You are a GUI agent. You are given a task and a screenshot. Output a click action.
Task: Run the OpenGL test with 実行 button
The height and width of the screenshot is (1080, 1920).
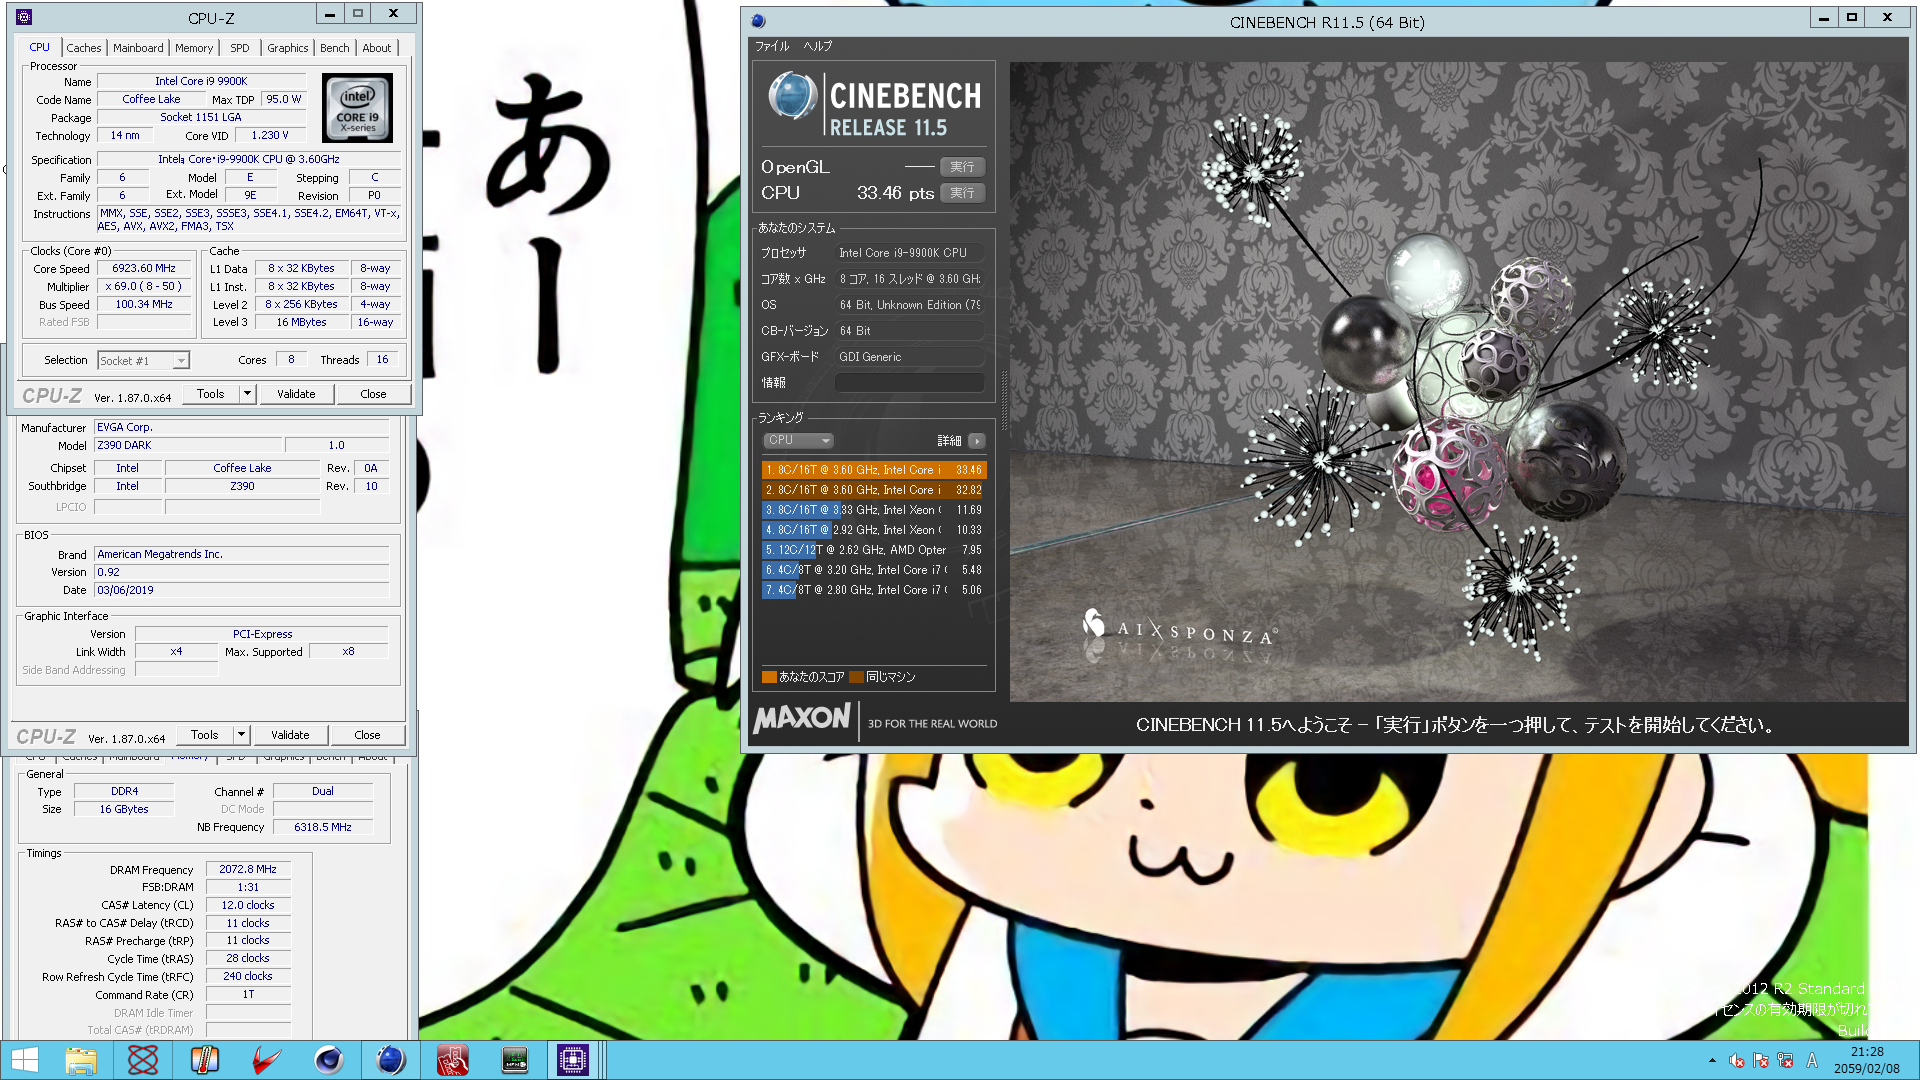(962, 167)
